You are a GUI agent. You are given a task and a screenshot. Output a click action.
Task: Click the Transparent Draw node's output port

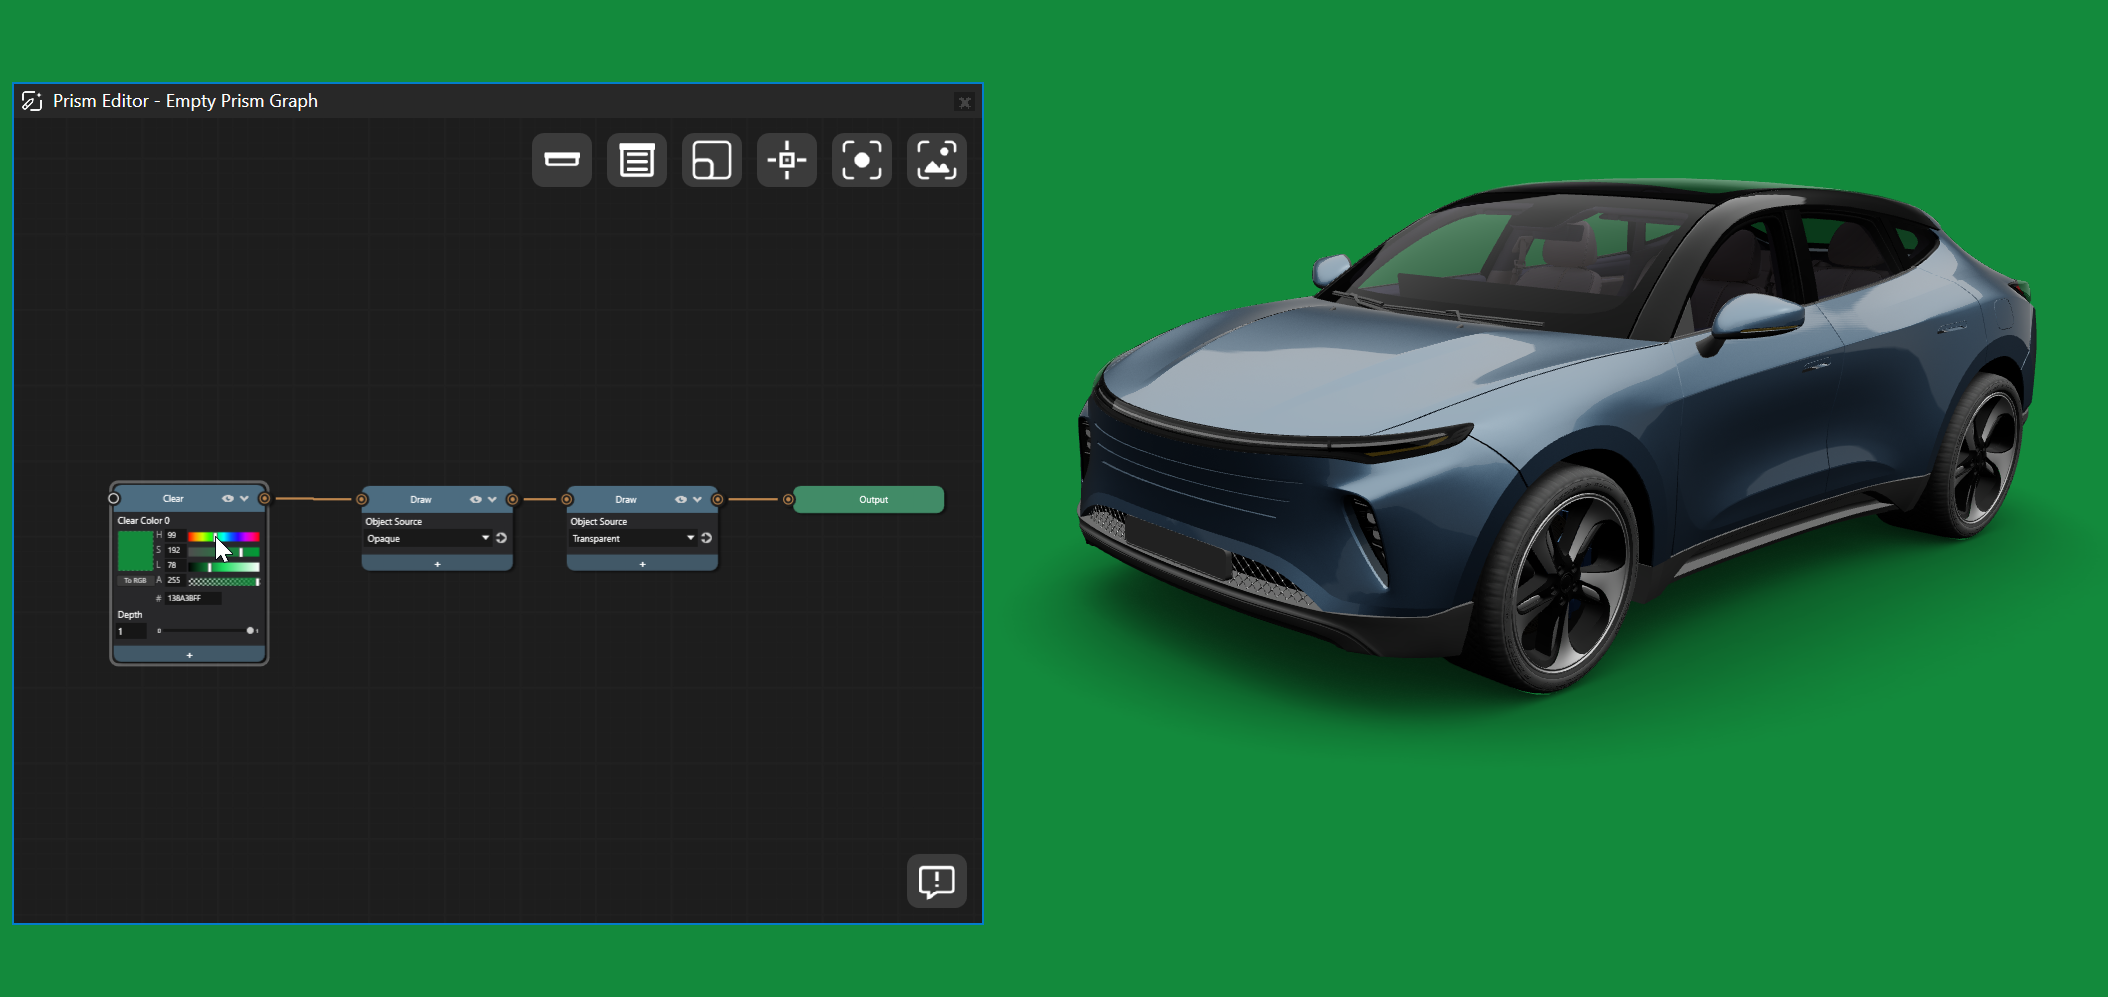[717, 499]
